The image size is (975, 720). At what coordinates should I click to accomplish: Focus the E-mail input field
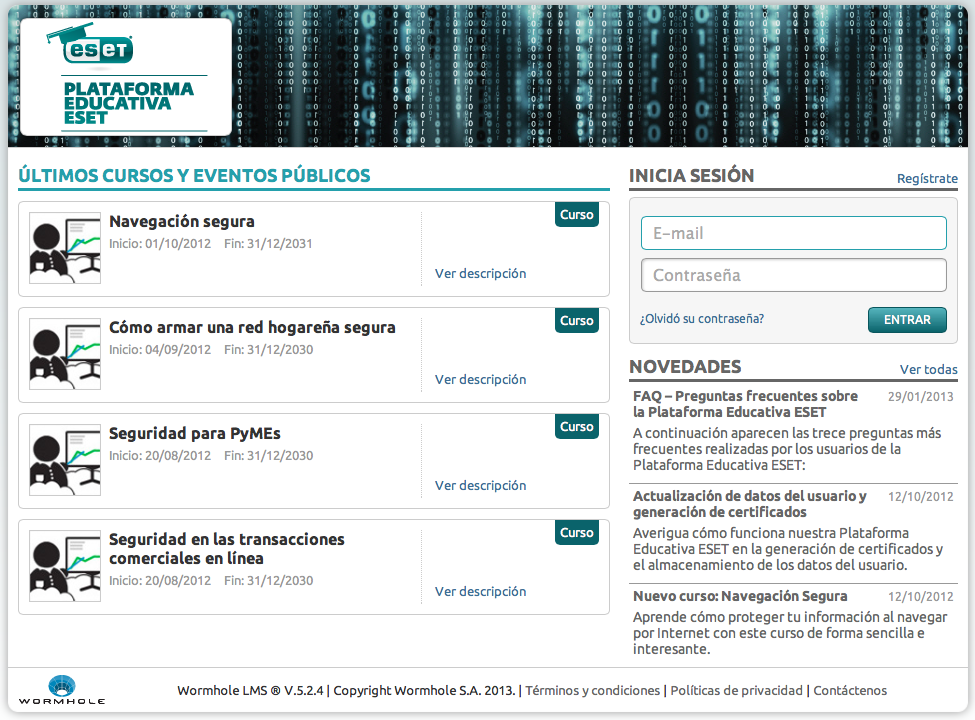pyautogui.click(x=793, y=233)
